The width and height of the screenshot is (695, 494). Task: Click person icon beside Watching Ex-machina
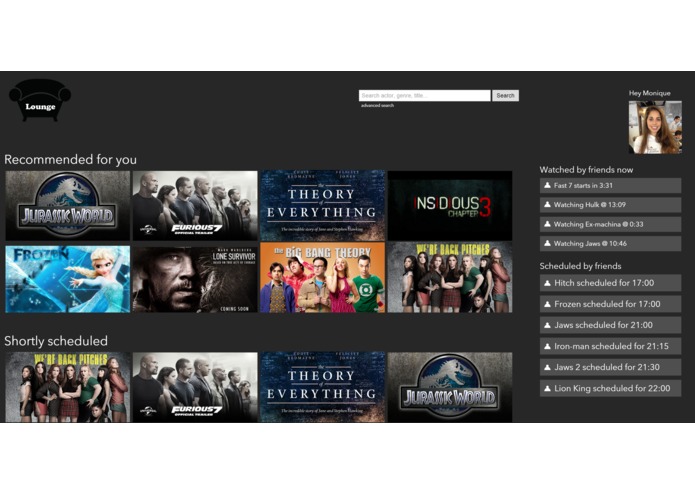coord(547,224)
